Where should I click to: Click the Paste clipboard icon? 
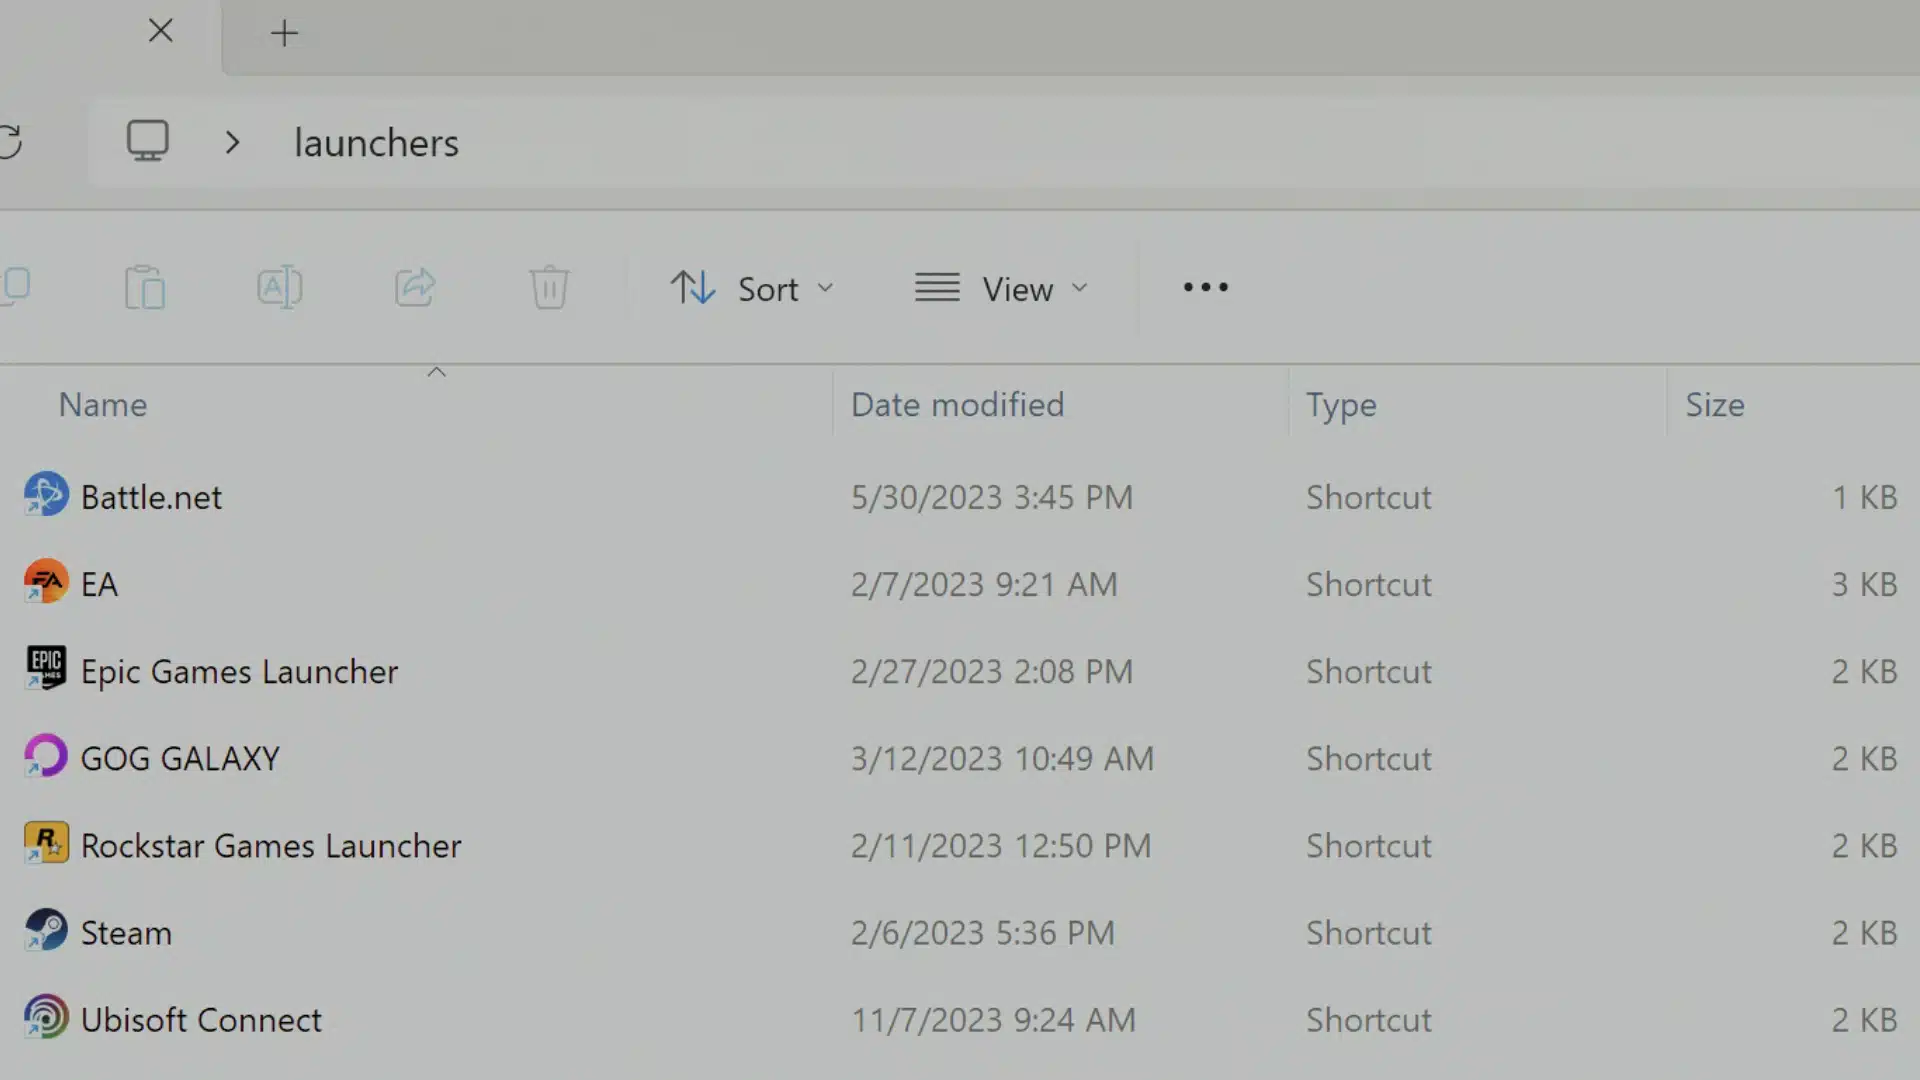point(145,288)
